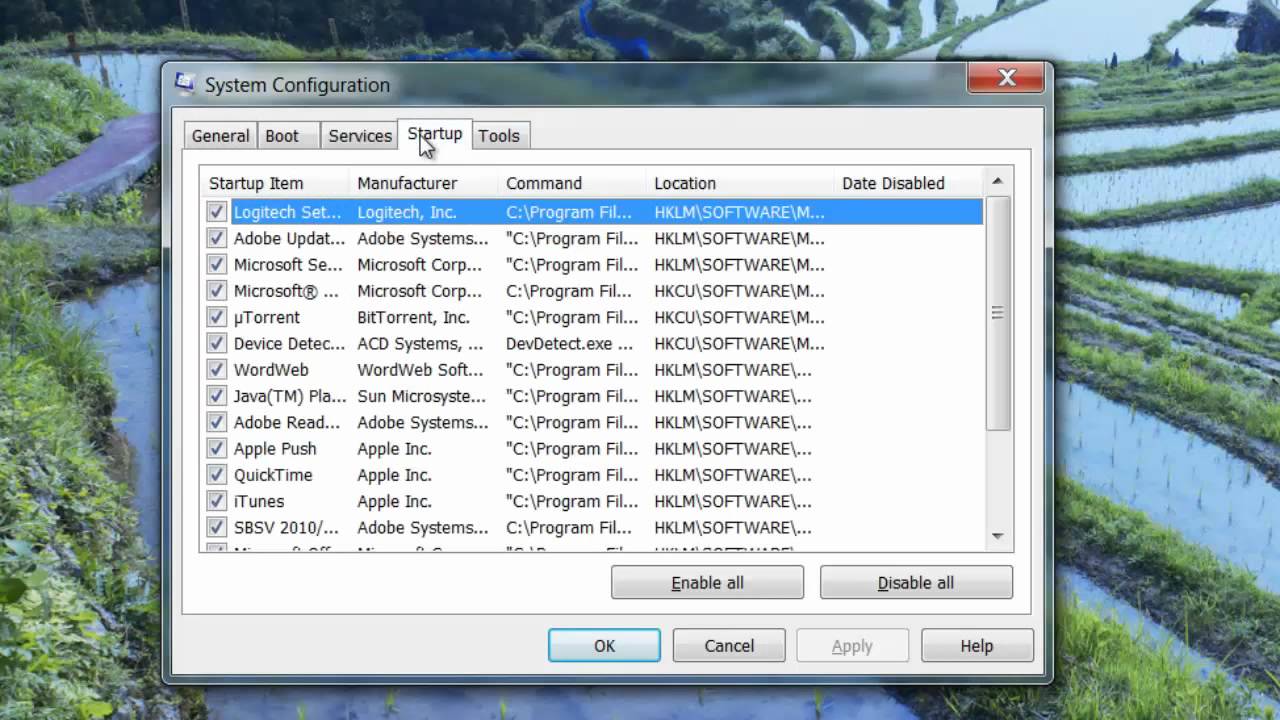Select the µTorrent row name

(266, 317)
